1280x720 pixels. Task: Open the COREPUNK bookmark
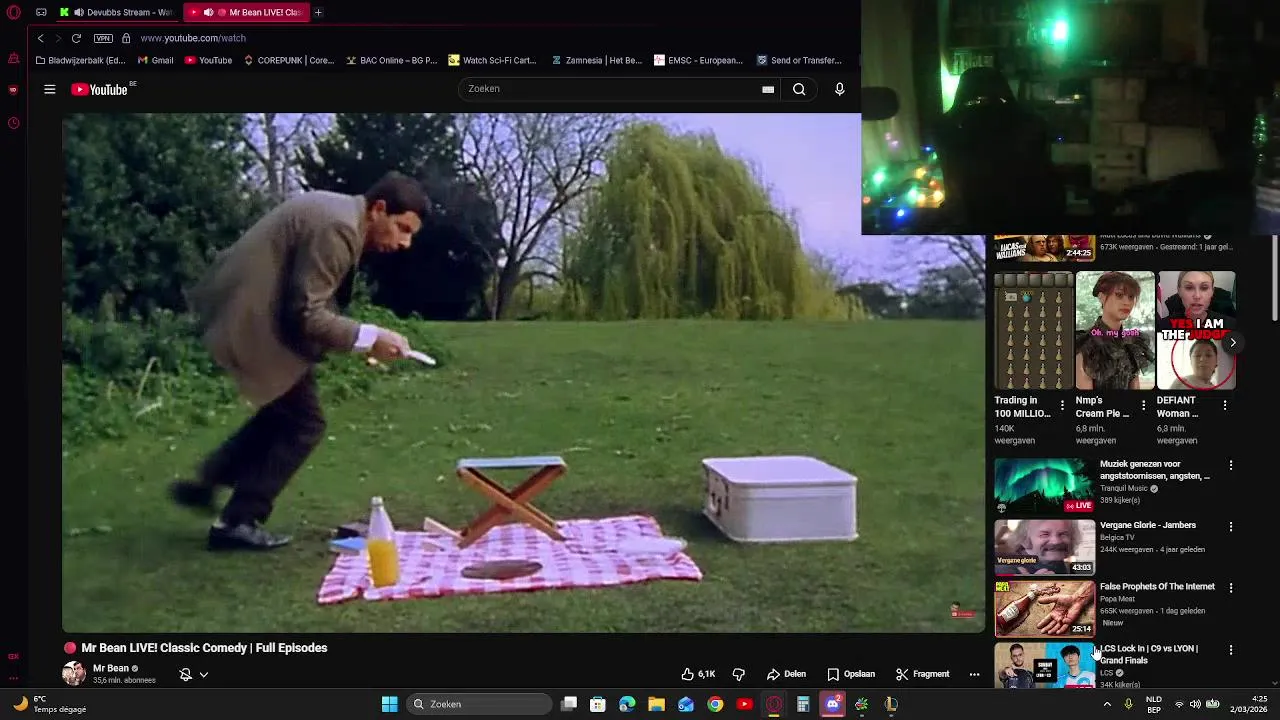[288, 60]
